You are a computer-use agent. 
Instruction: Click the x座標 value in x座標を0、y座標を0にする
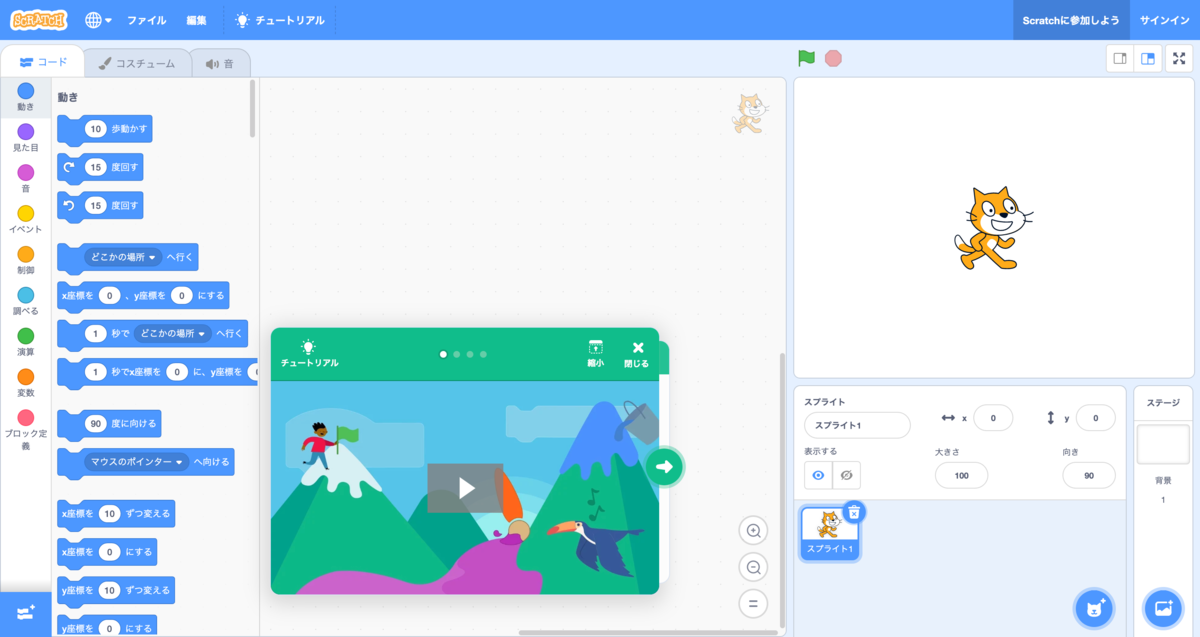109,296
